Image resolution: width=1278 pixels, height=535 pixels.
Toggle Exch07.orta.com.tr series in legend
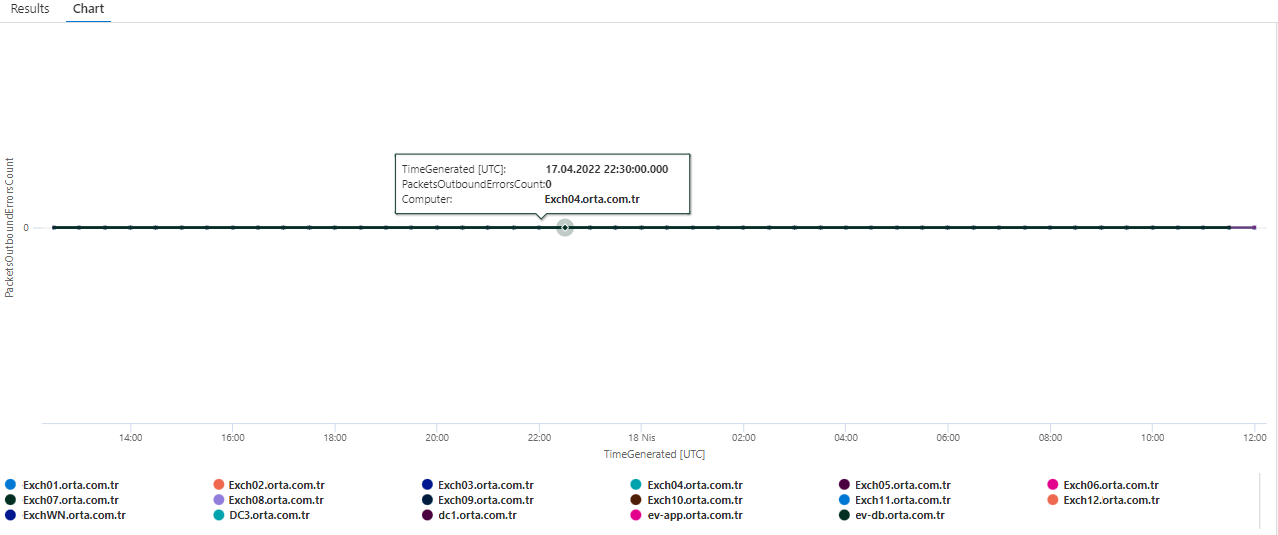pos(62,500)
